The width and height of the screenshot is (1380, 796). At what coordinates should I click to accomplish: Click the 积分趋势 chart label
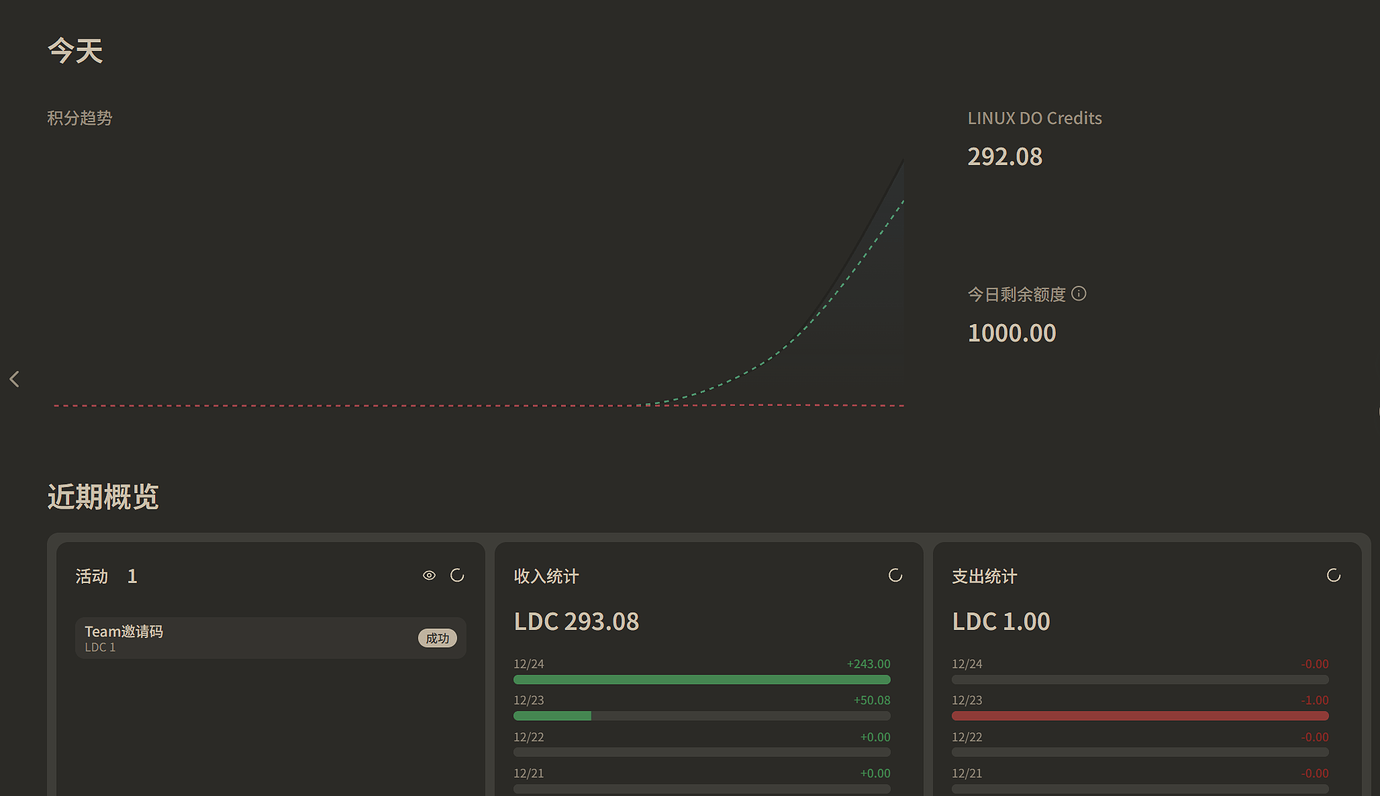(x=80, y=118)
